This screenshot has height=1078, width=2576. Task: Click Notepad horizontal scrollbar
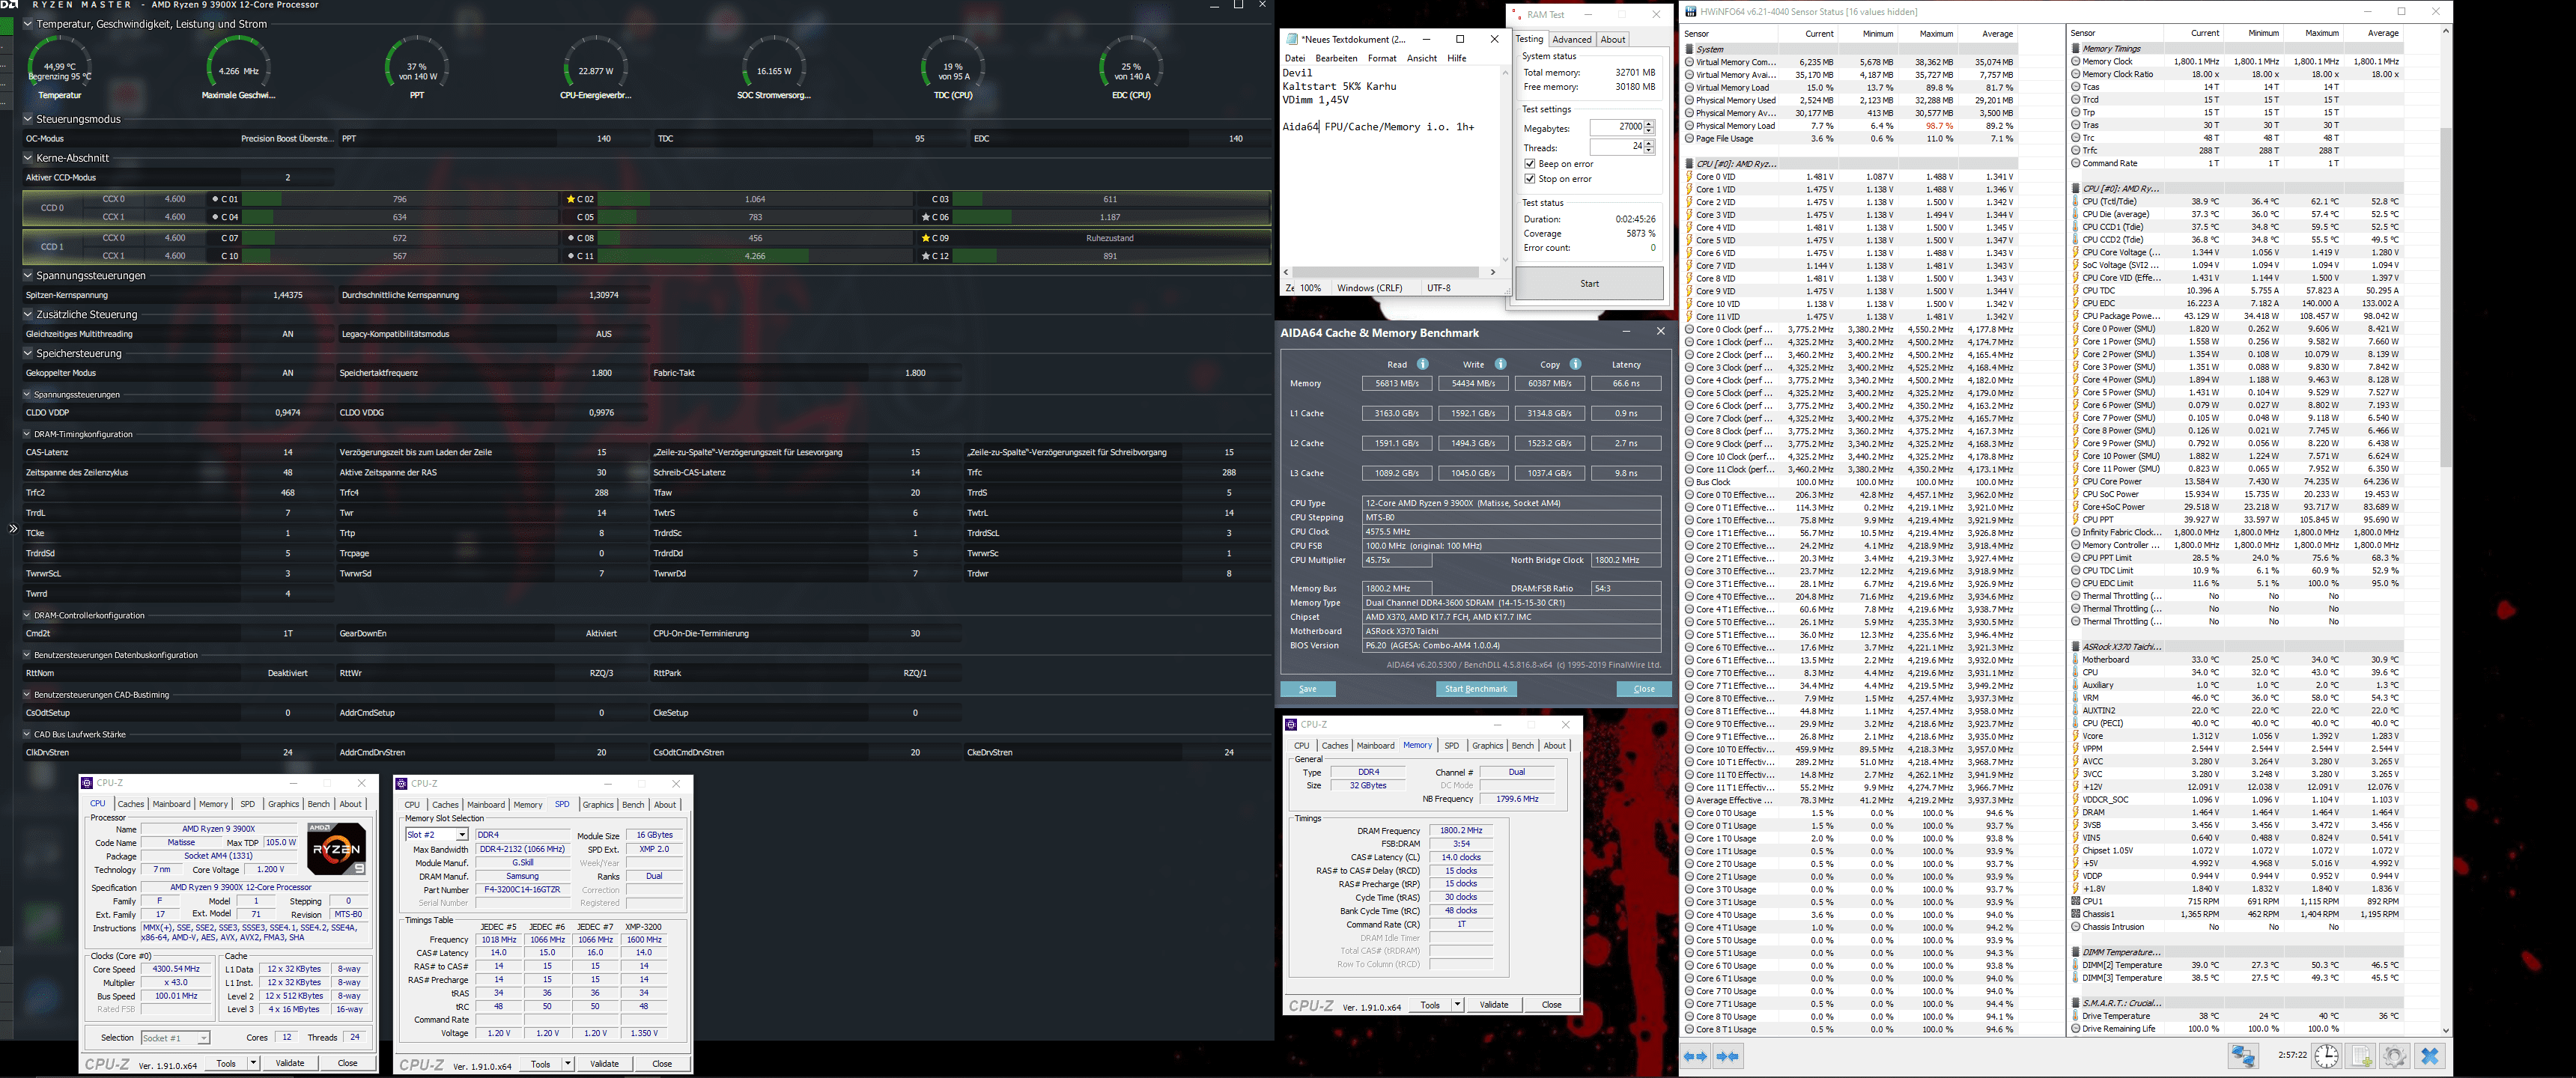(1386, 272)
